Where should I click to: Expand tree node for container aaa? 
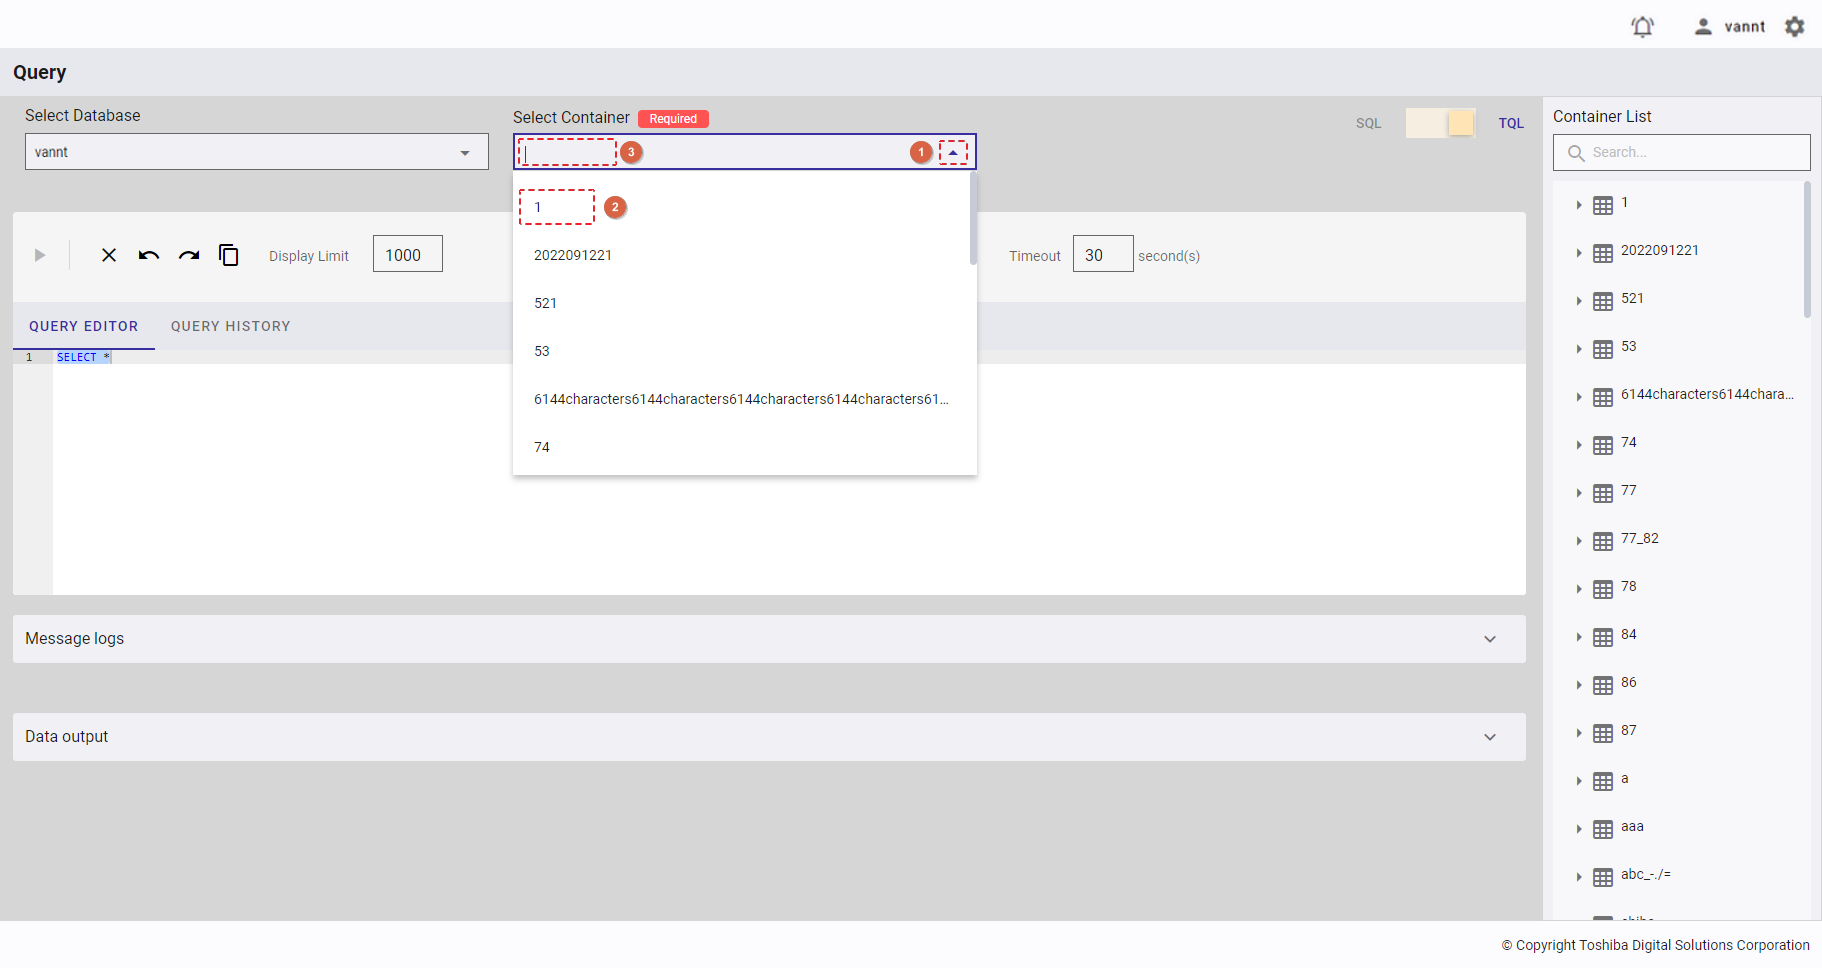pos(1579,829)
